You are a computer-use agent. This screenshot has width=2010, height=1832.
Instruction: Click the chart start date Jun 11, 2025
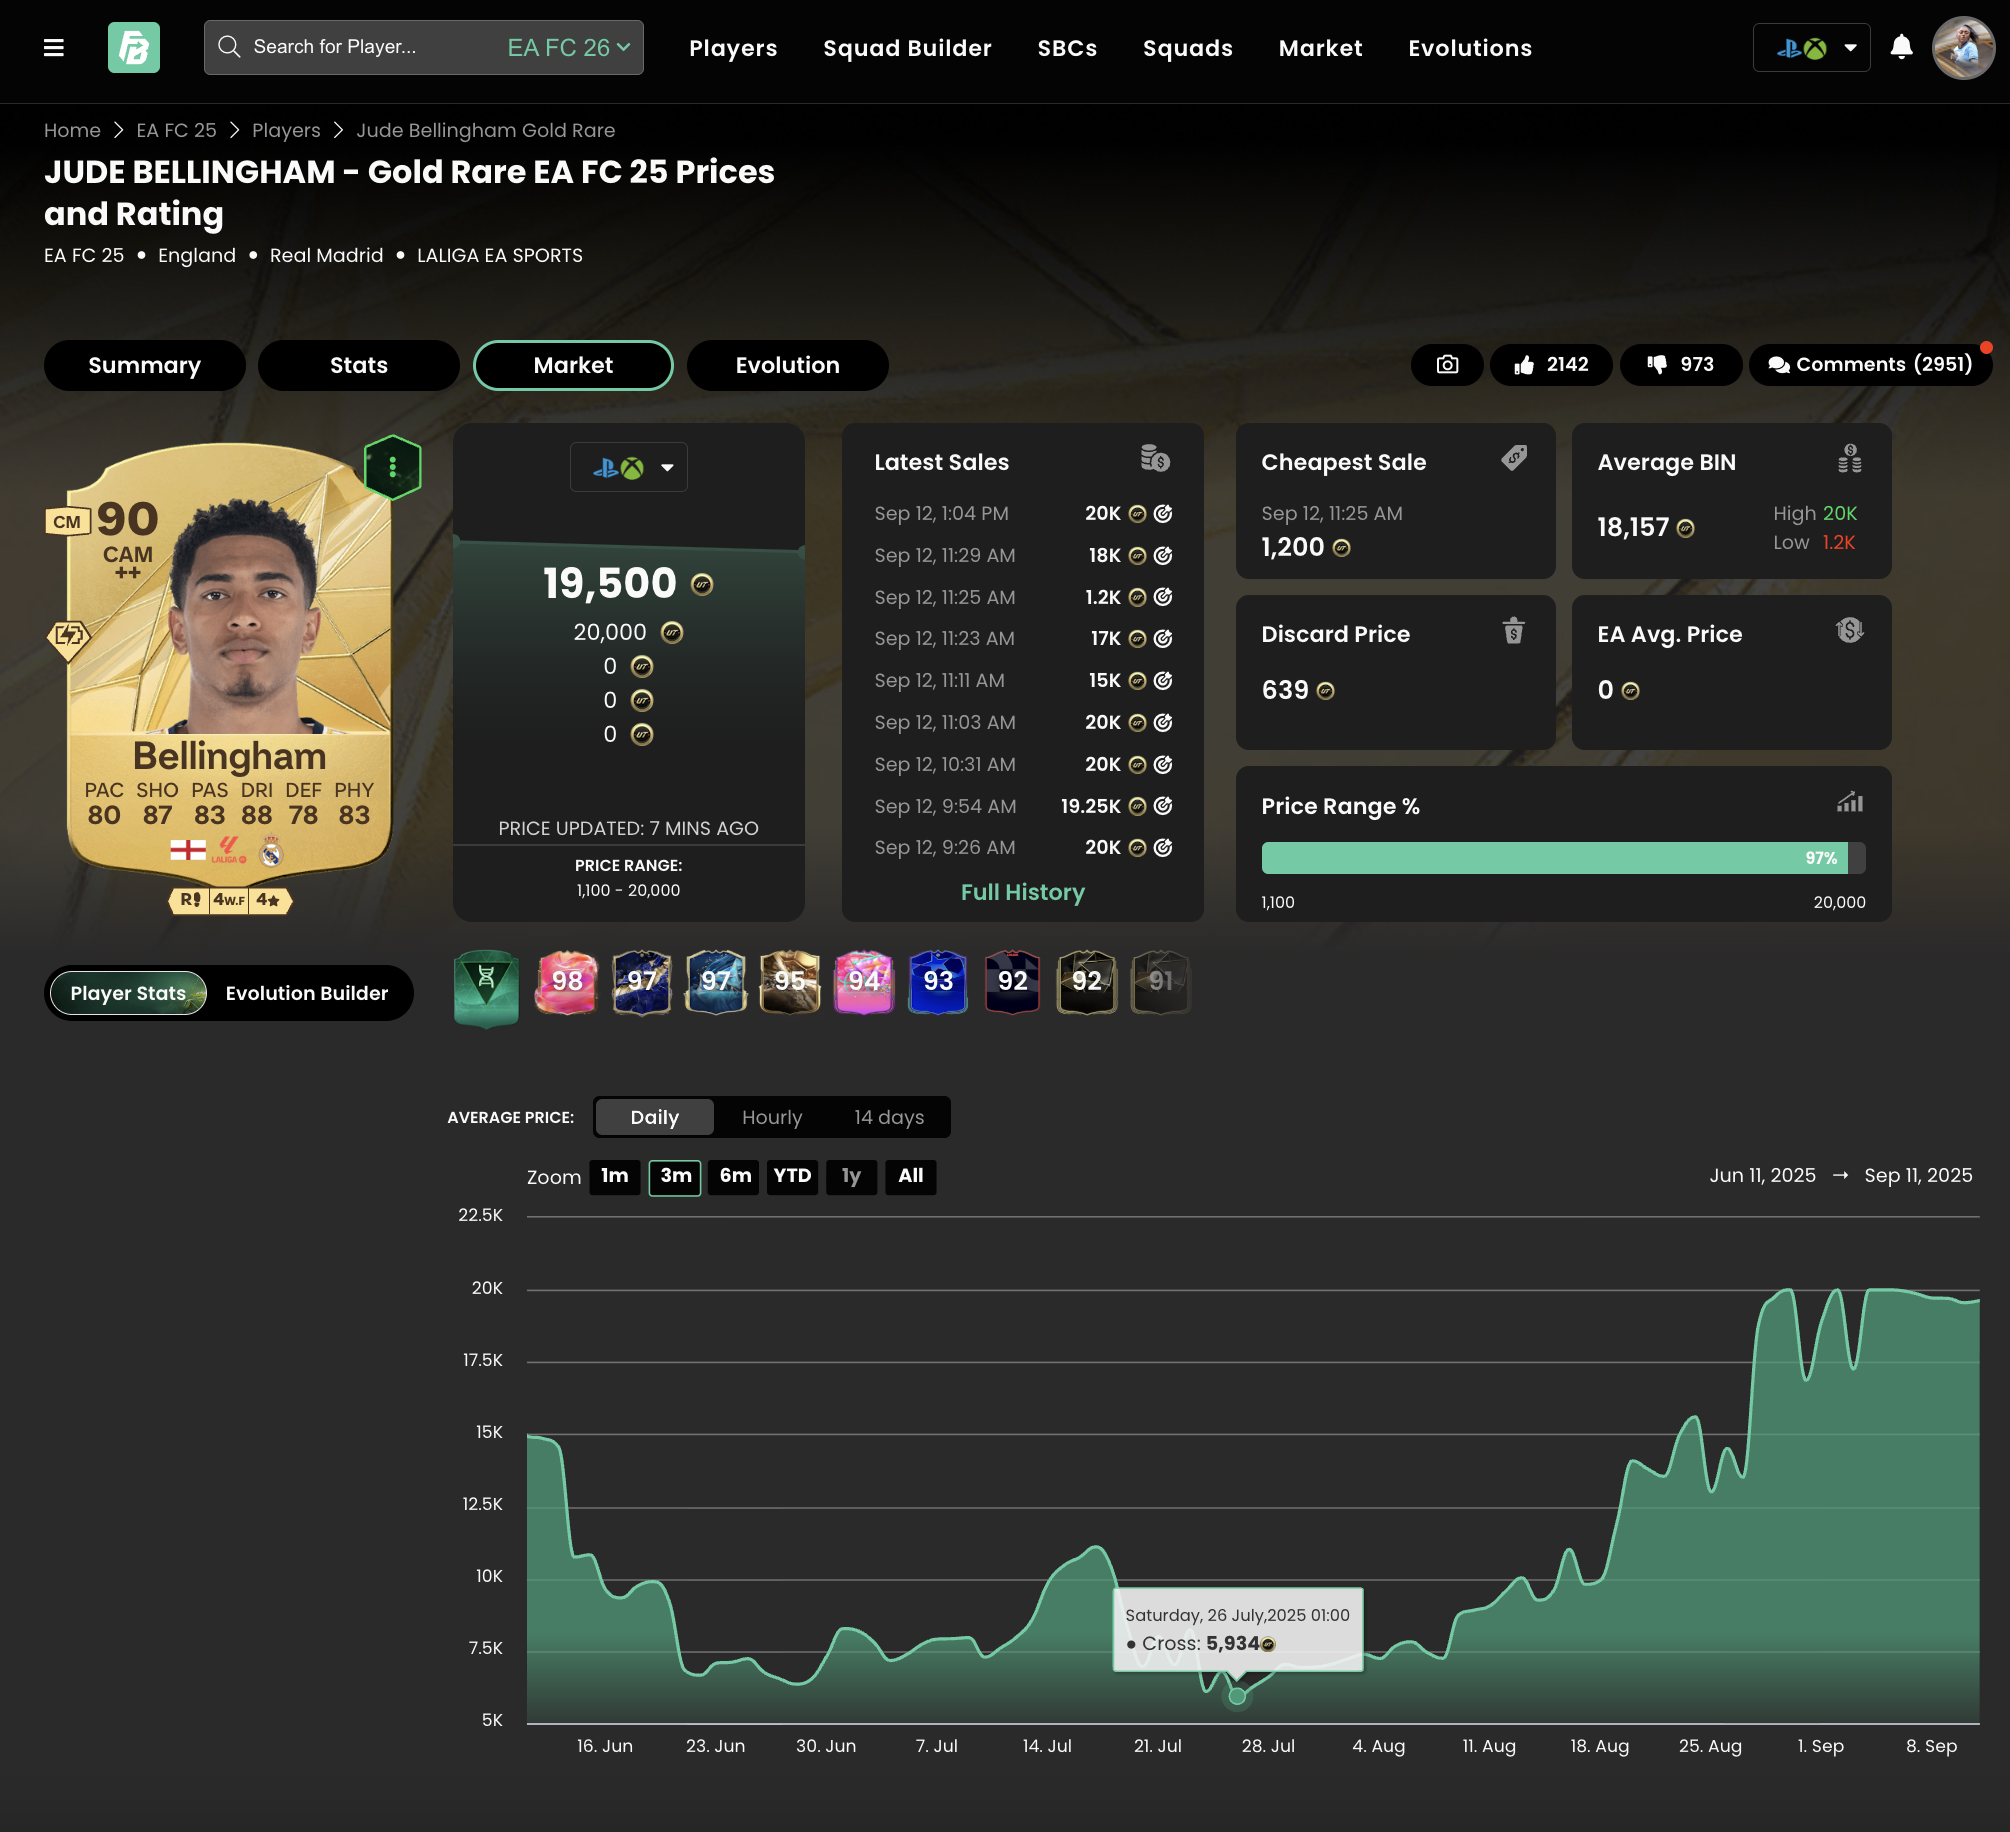1762,1175
